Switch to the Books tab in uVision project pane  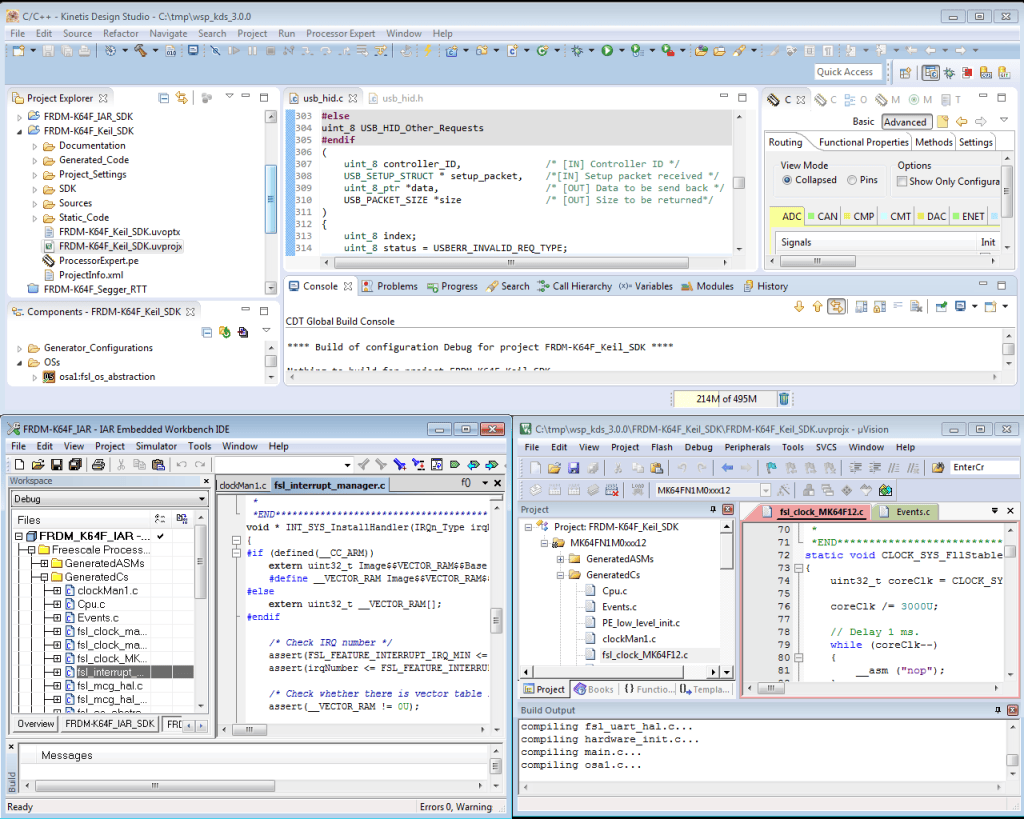click(594, 690)
